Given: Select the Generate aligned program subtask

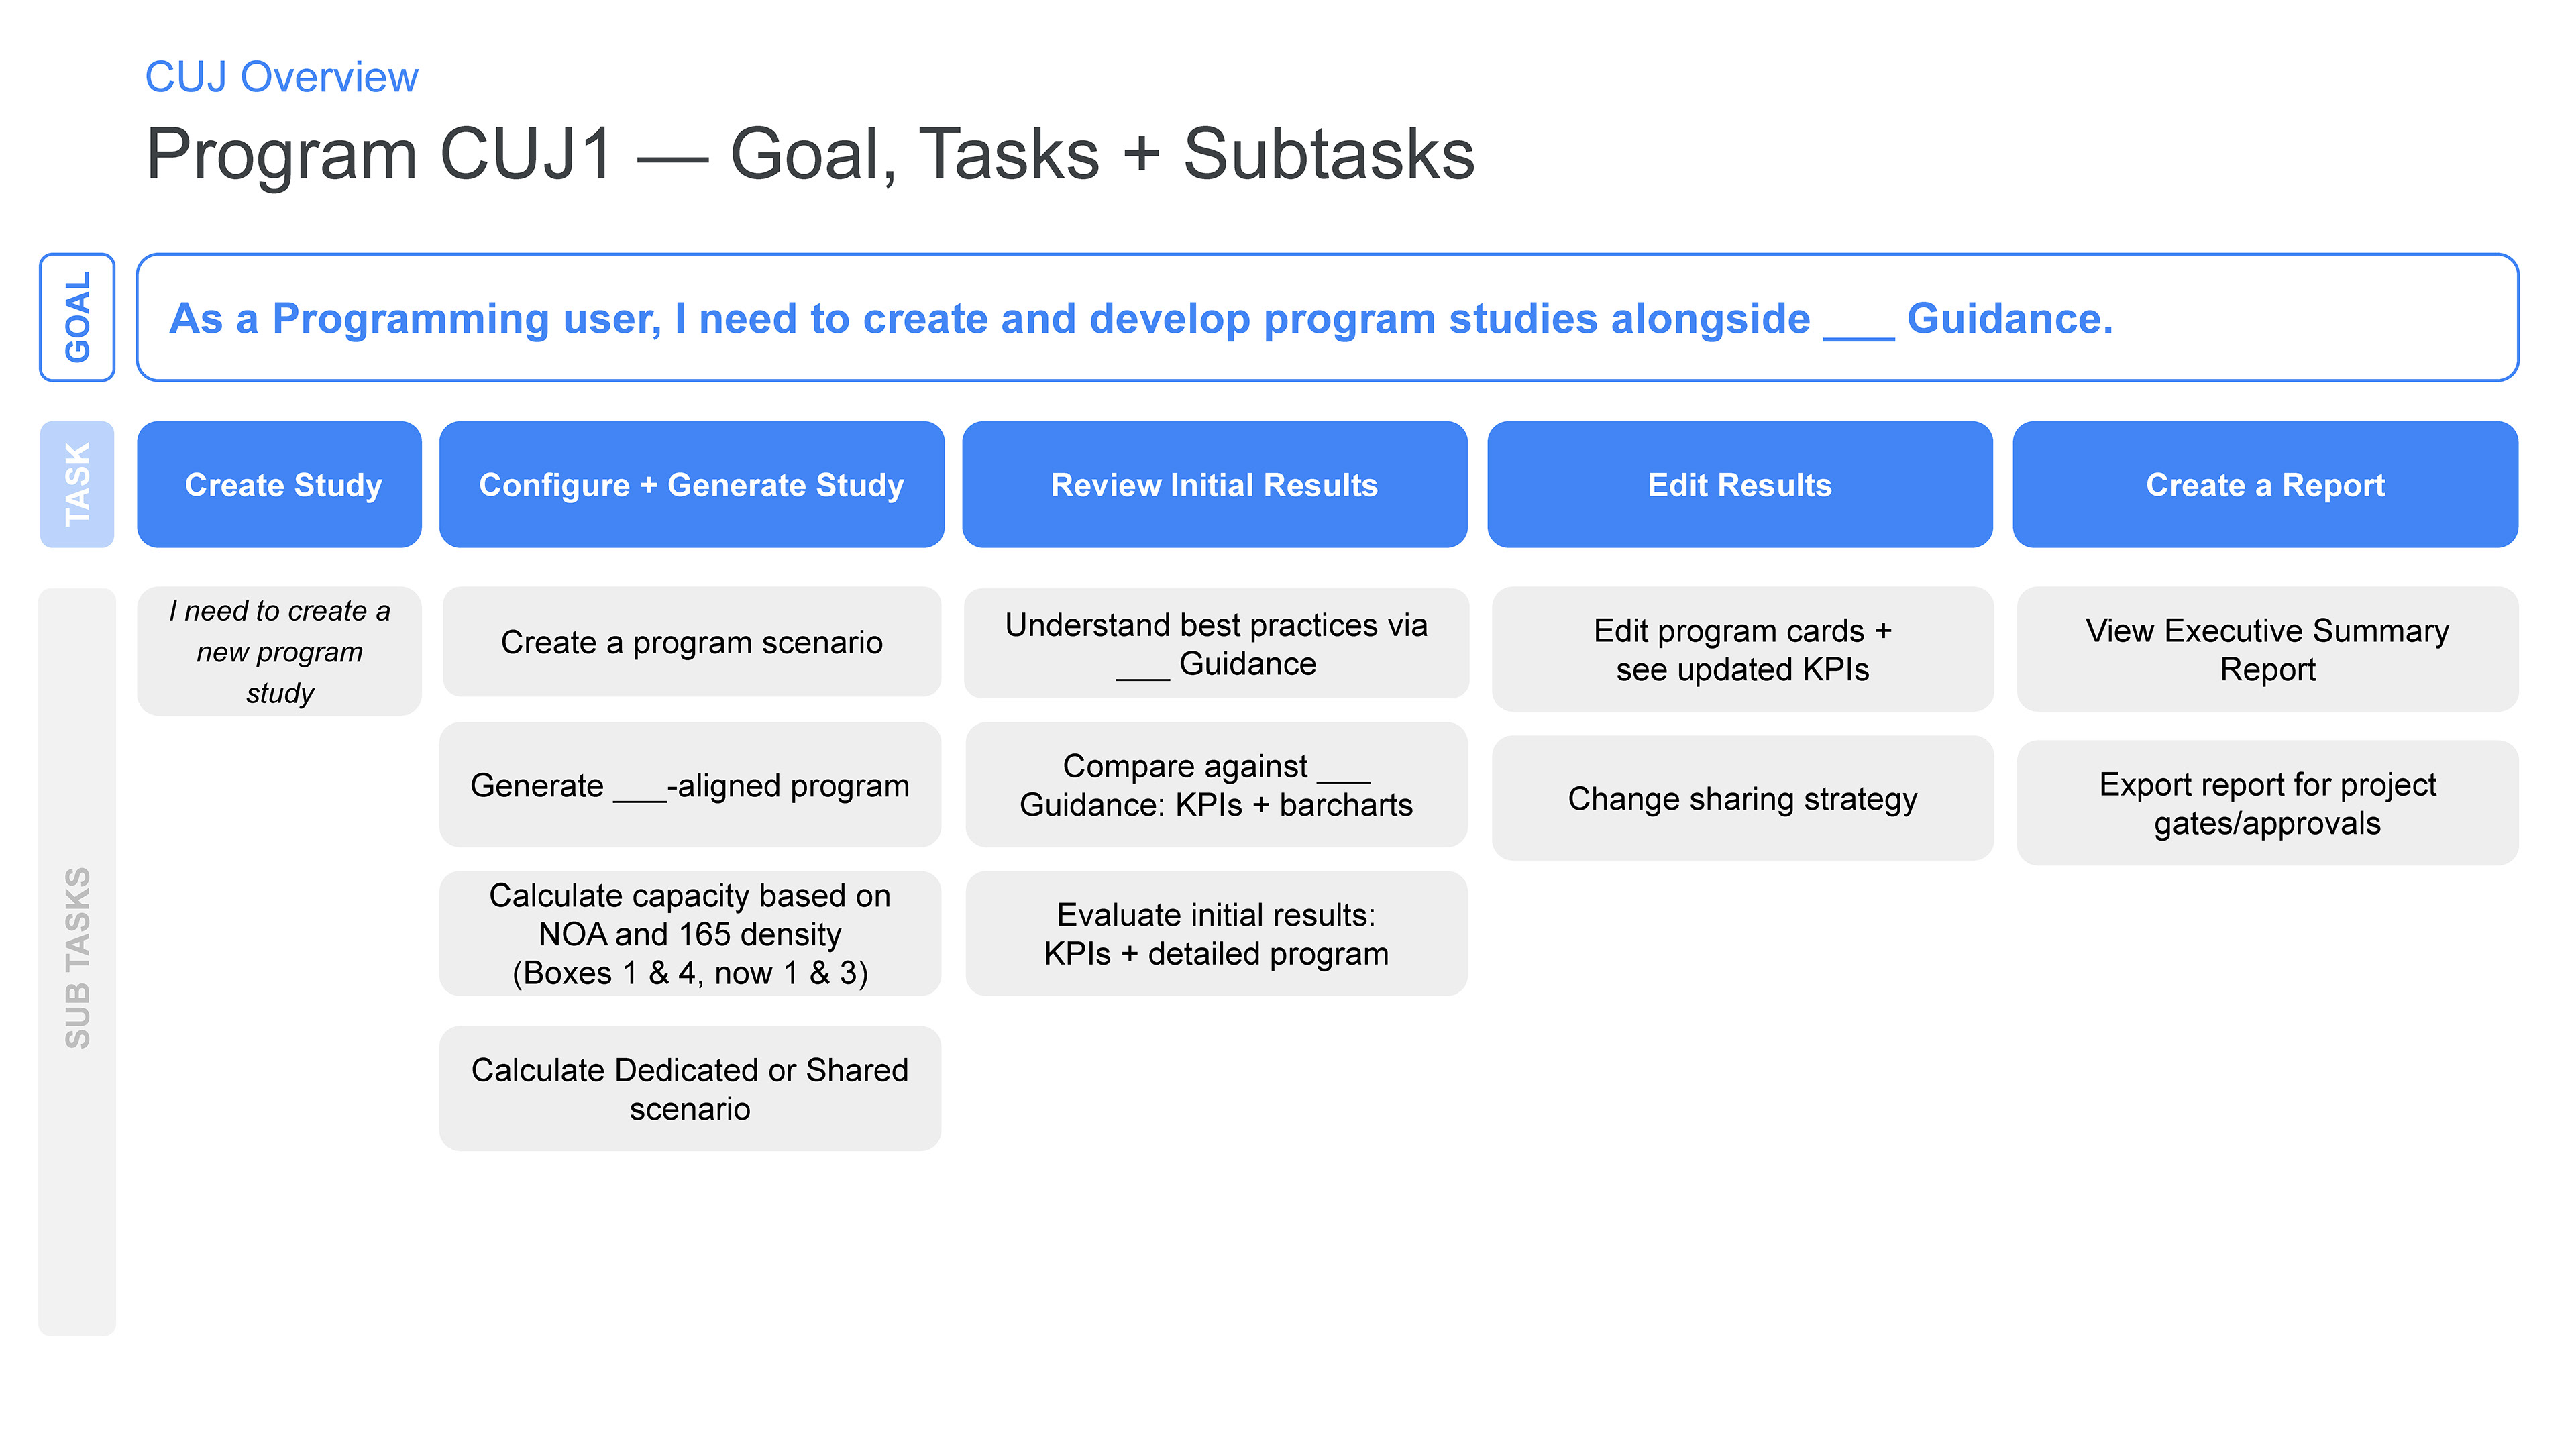Looking at the screenshot, I should 690,785.
